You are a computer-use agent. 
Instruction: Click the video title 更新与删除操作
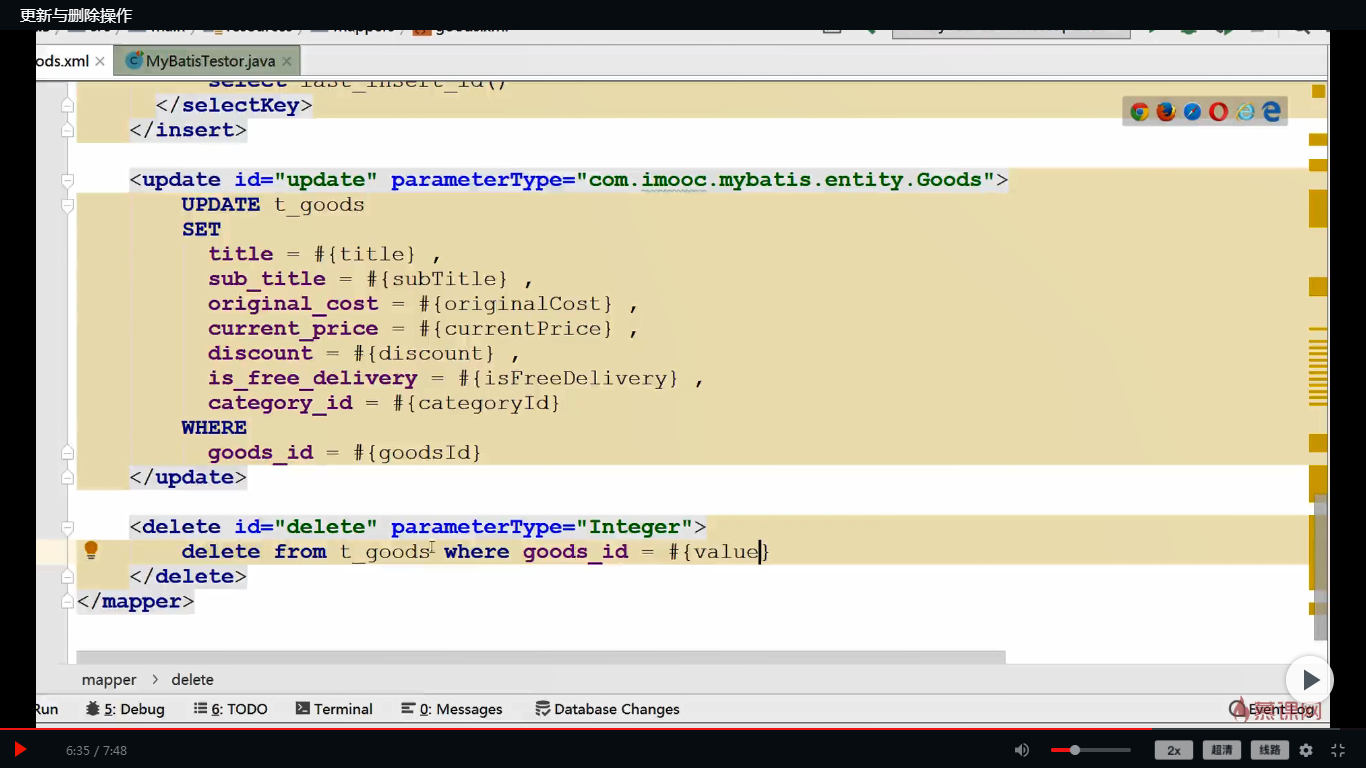[76, 15]
